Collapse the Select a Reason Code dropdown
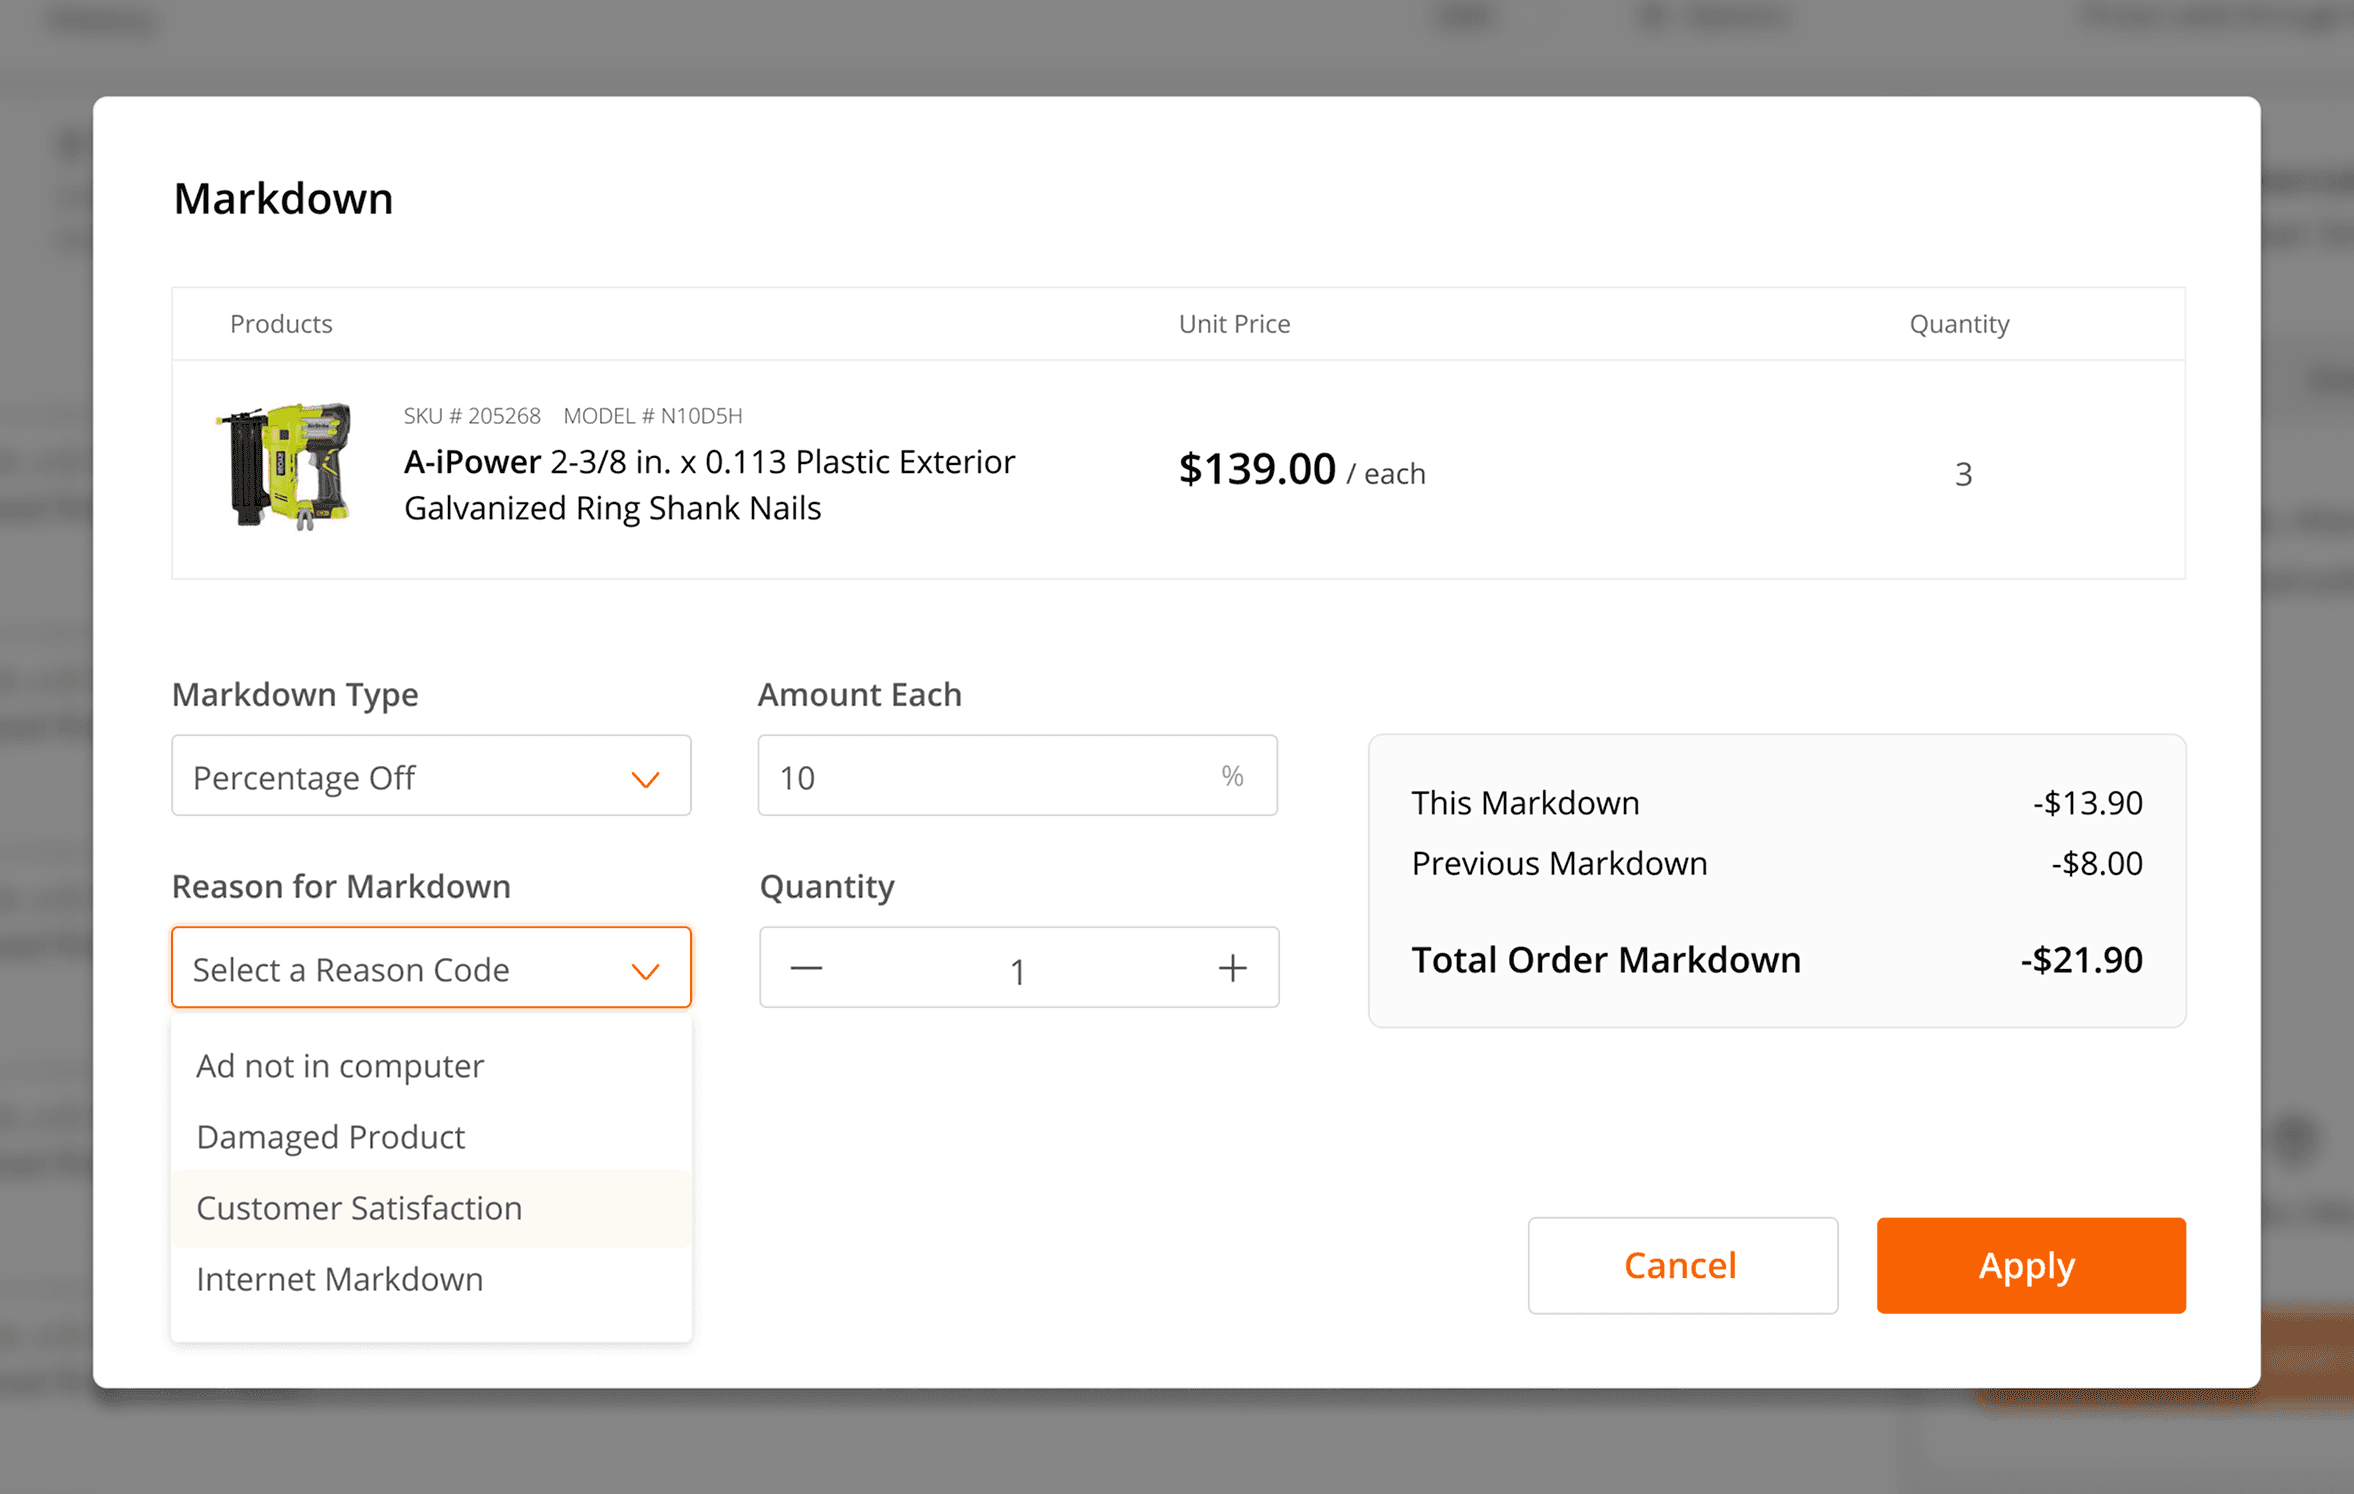 click(430, 968)
